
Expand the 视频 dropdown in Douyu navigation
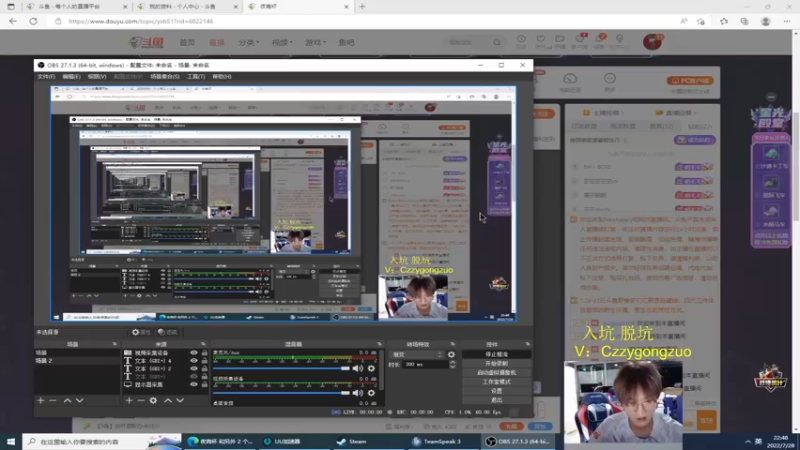282,42
